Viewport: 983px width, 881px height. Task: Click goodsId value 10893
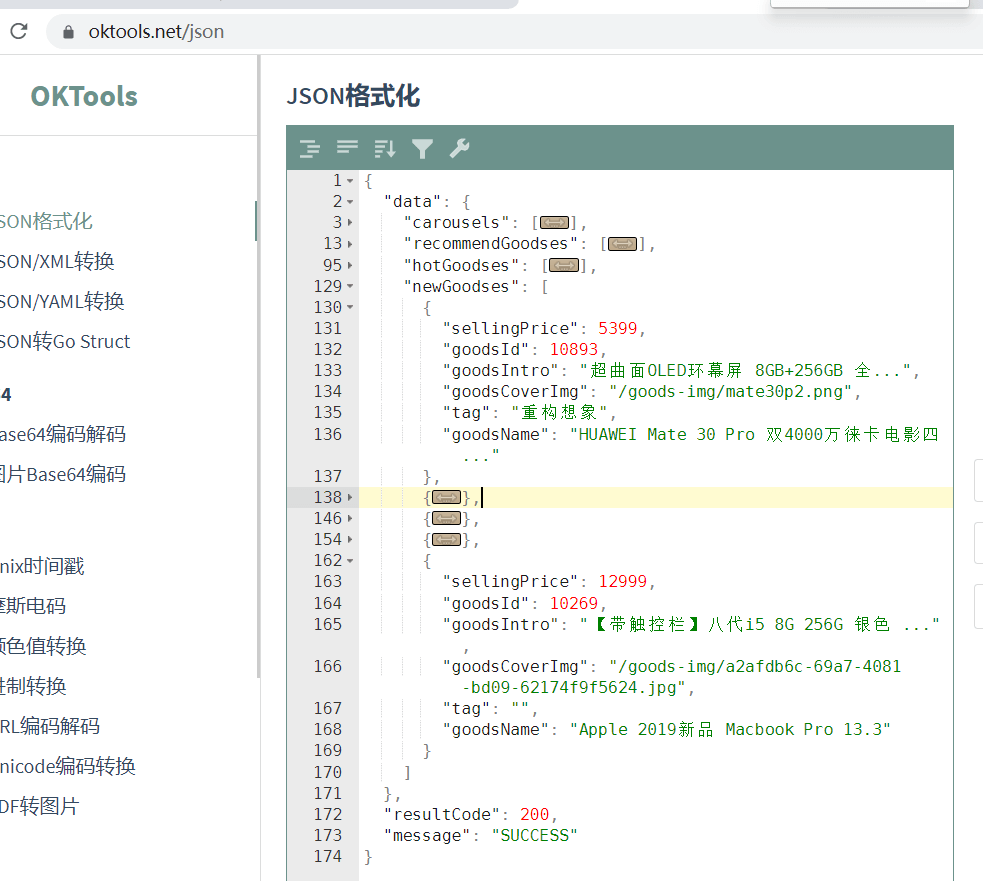[x=574, y=349]
